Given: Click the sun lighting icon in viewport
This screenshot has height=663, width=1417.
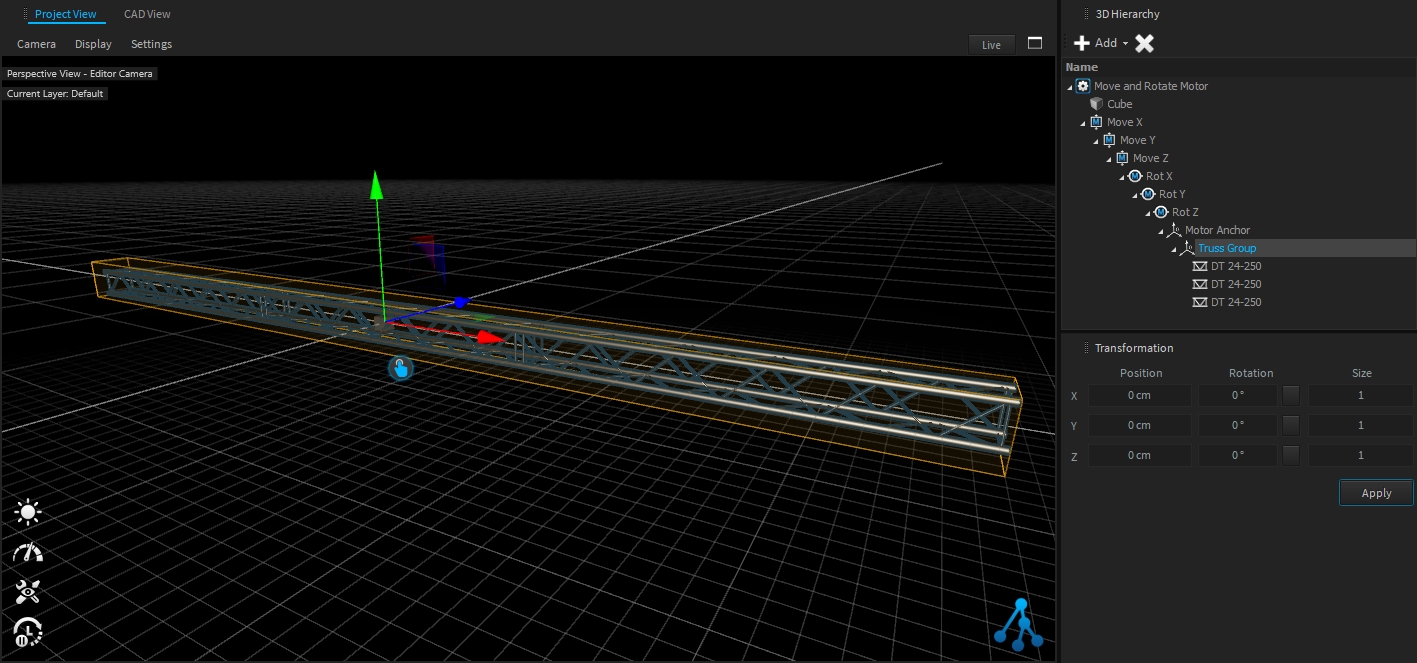Looking at the screenshot, I should coord(28,513).
